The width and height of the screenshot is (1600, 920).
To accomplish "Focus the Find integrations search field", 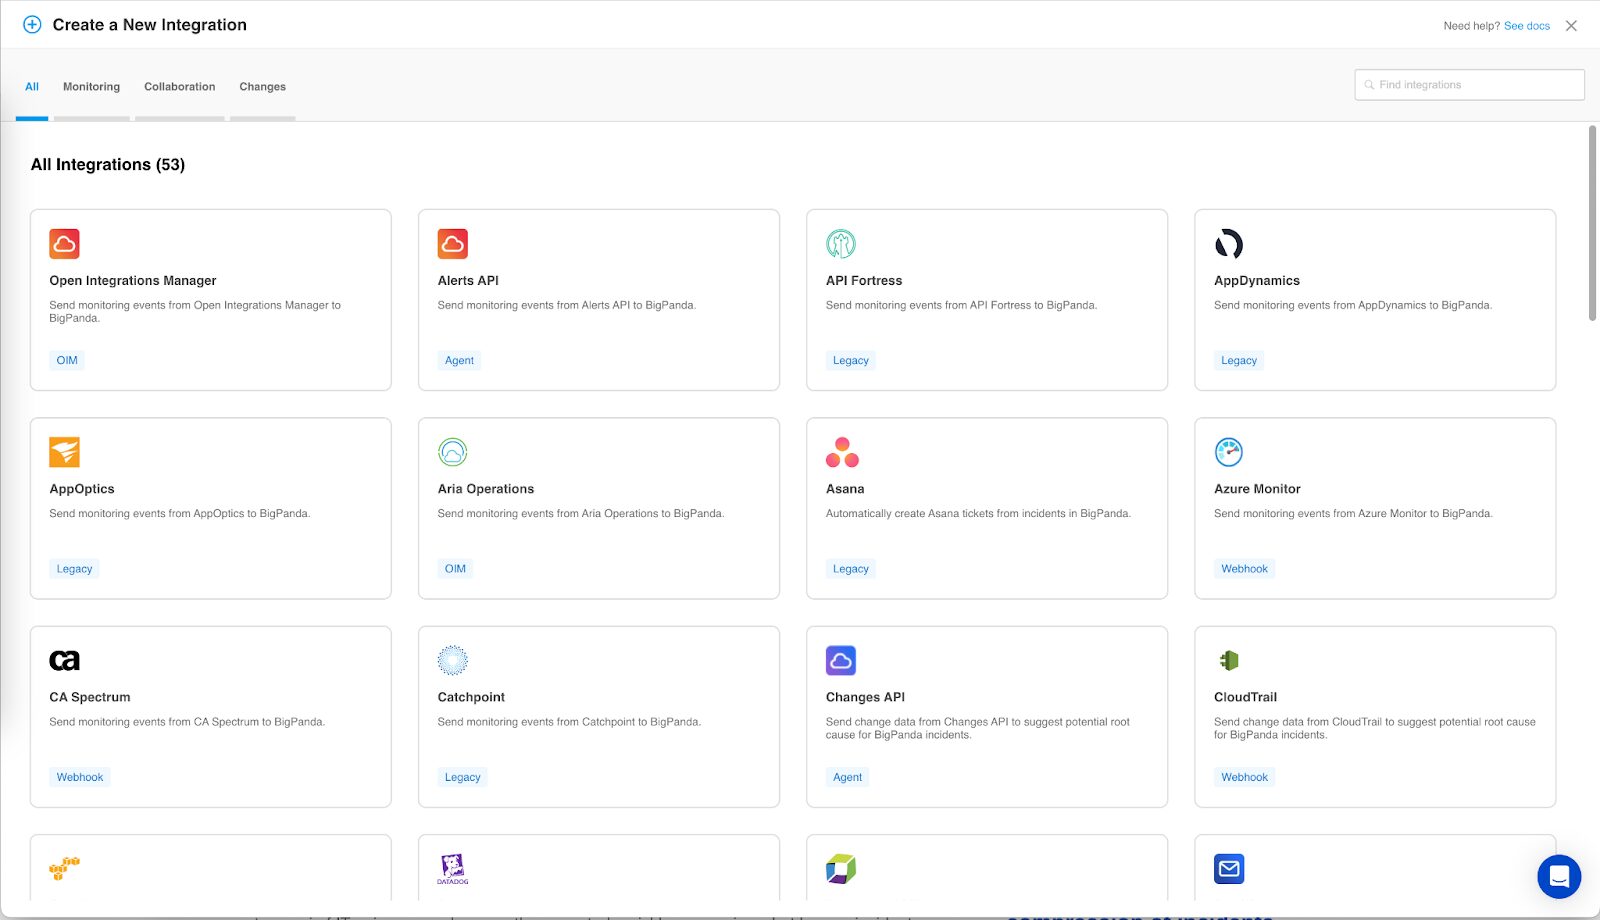I will pos(1469,85).
